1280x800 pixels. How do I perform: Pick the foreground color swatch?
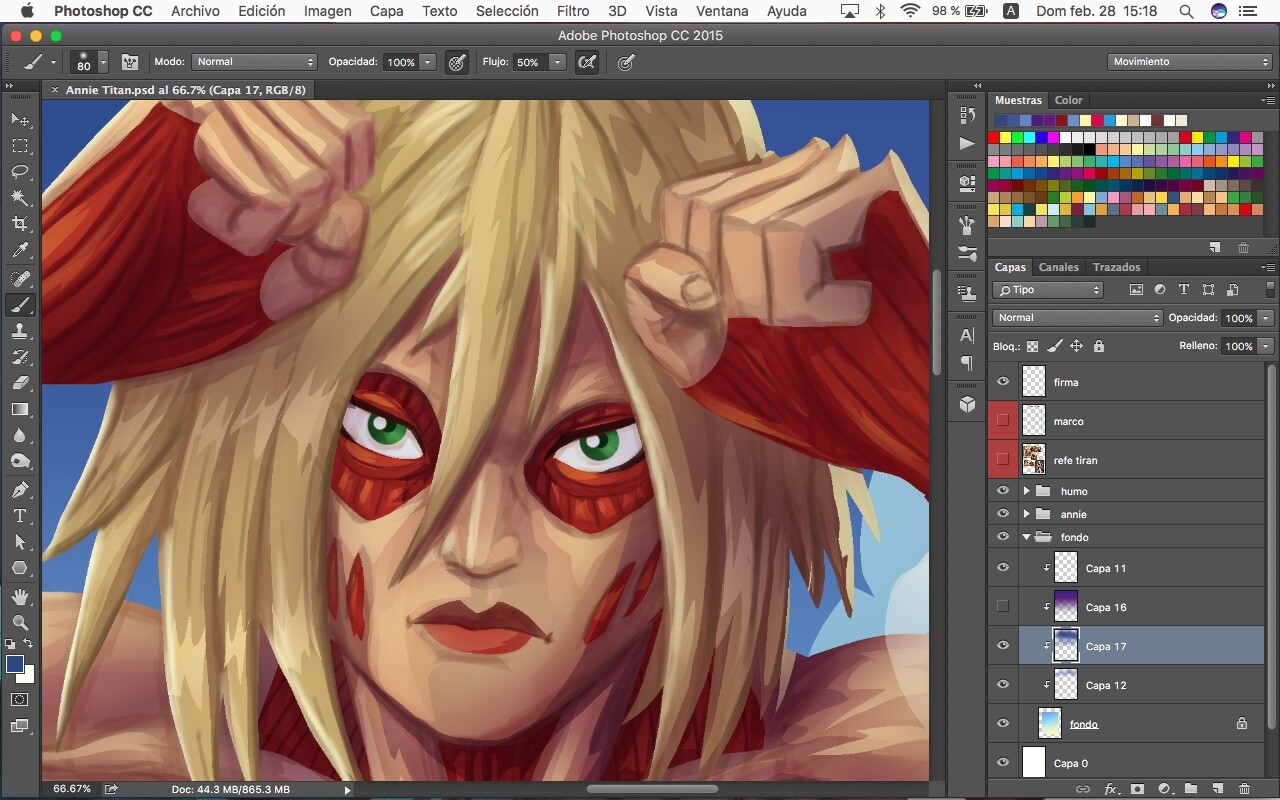[x=15, y=665]
